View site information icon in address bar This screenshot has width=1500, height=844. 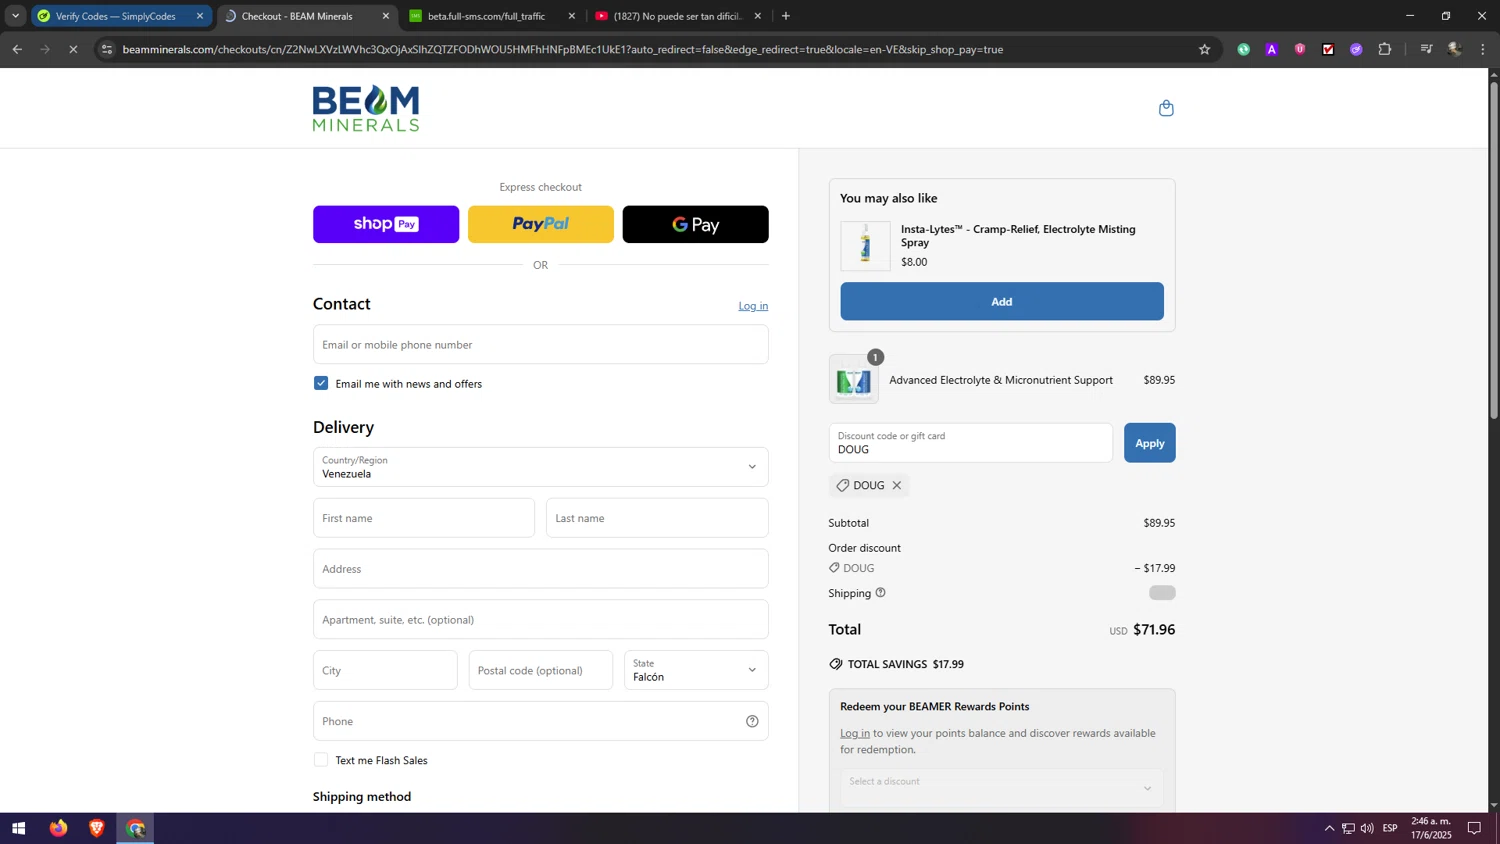[x=107, y=49]
